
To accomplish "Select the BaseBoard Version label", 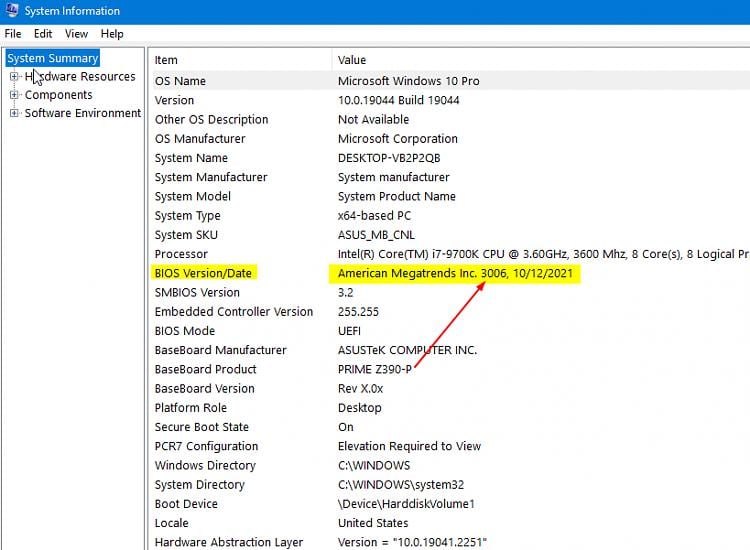I will pos(204,388).
